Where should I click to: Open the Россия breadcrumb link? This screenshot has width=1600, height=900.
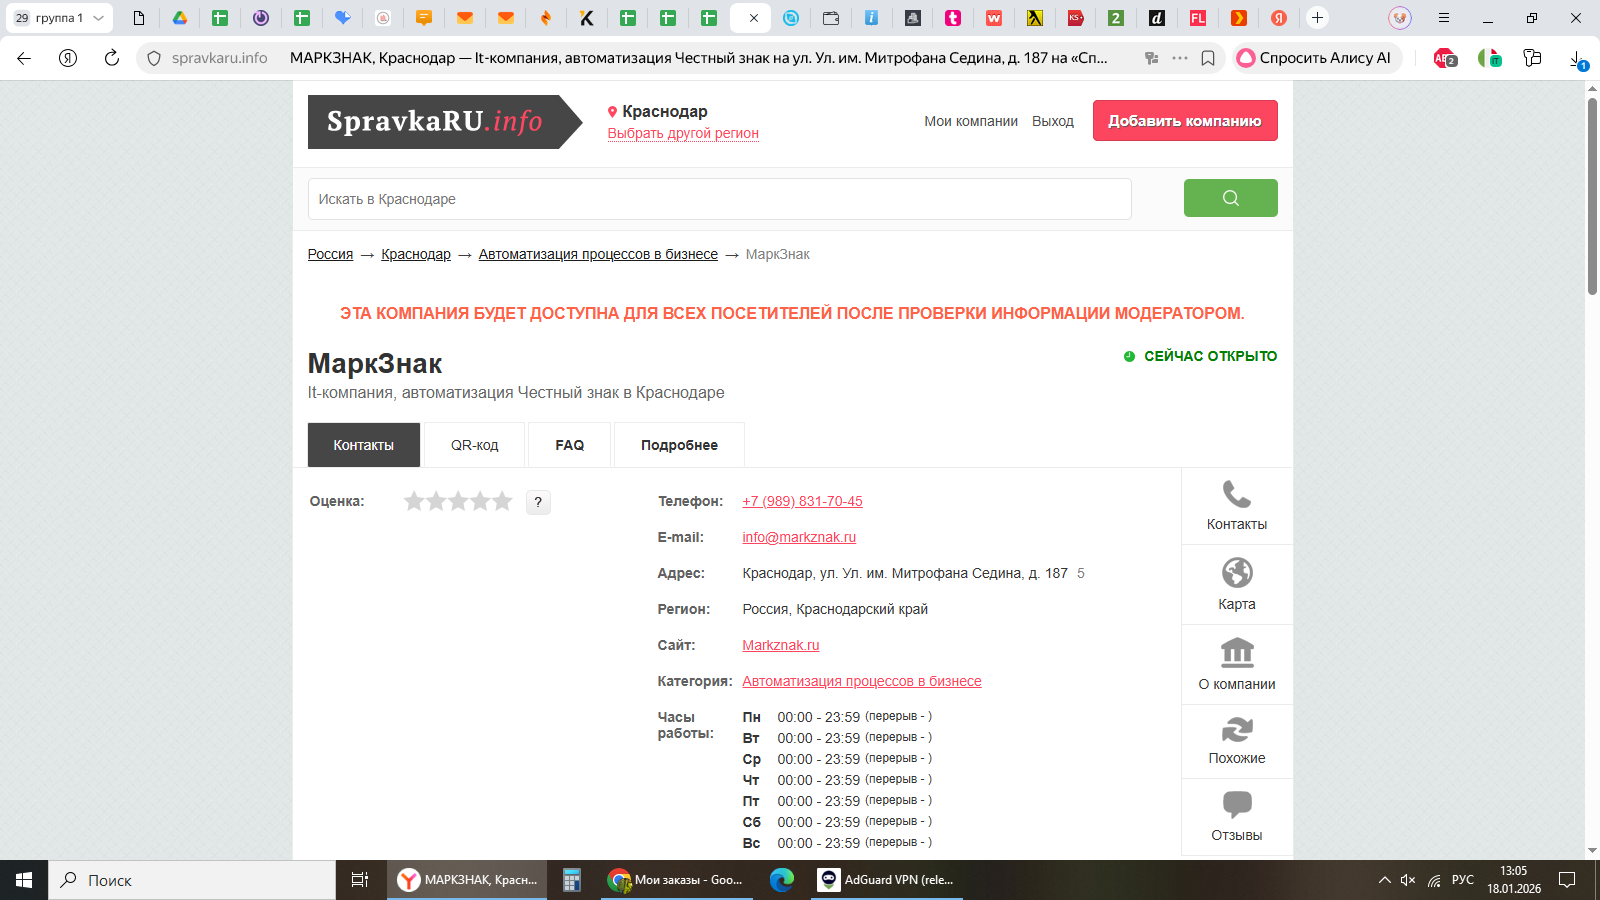[x=330, y=254]
